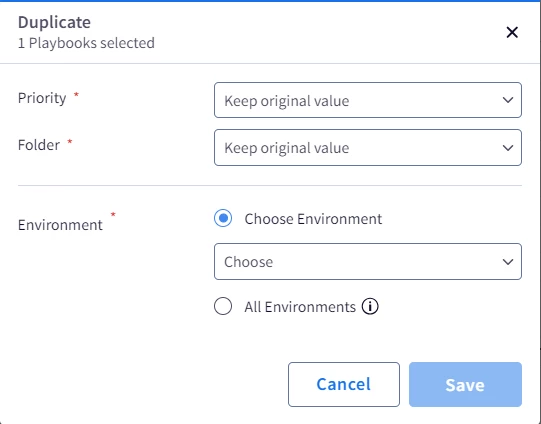Select the Choose Environment radio button

coord(223,218)
